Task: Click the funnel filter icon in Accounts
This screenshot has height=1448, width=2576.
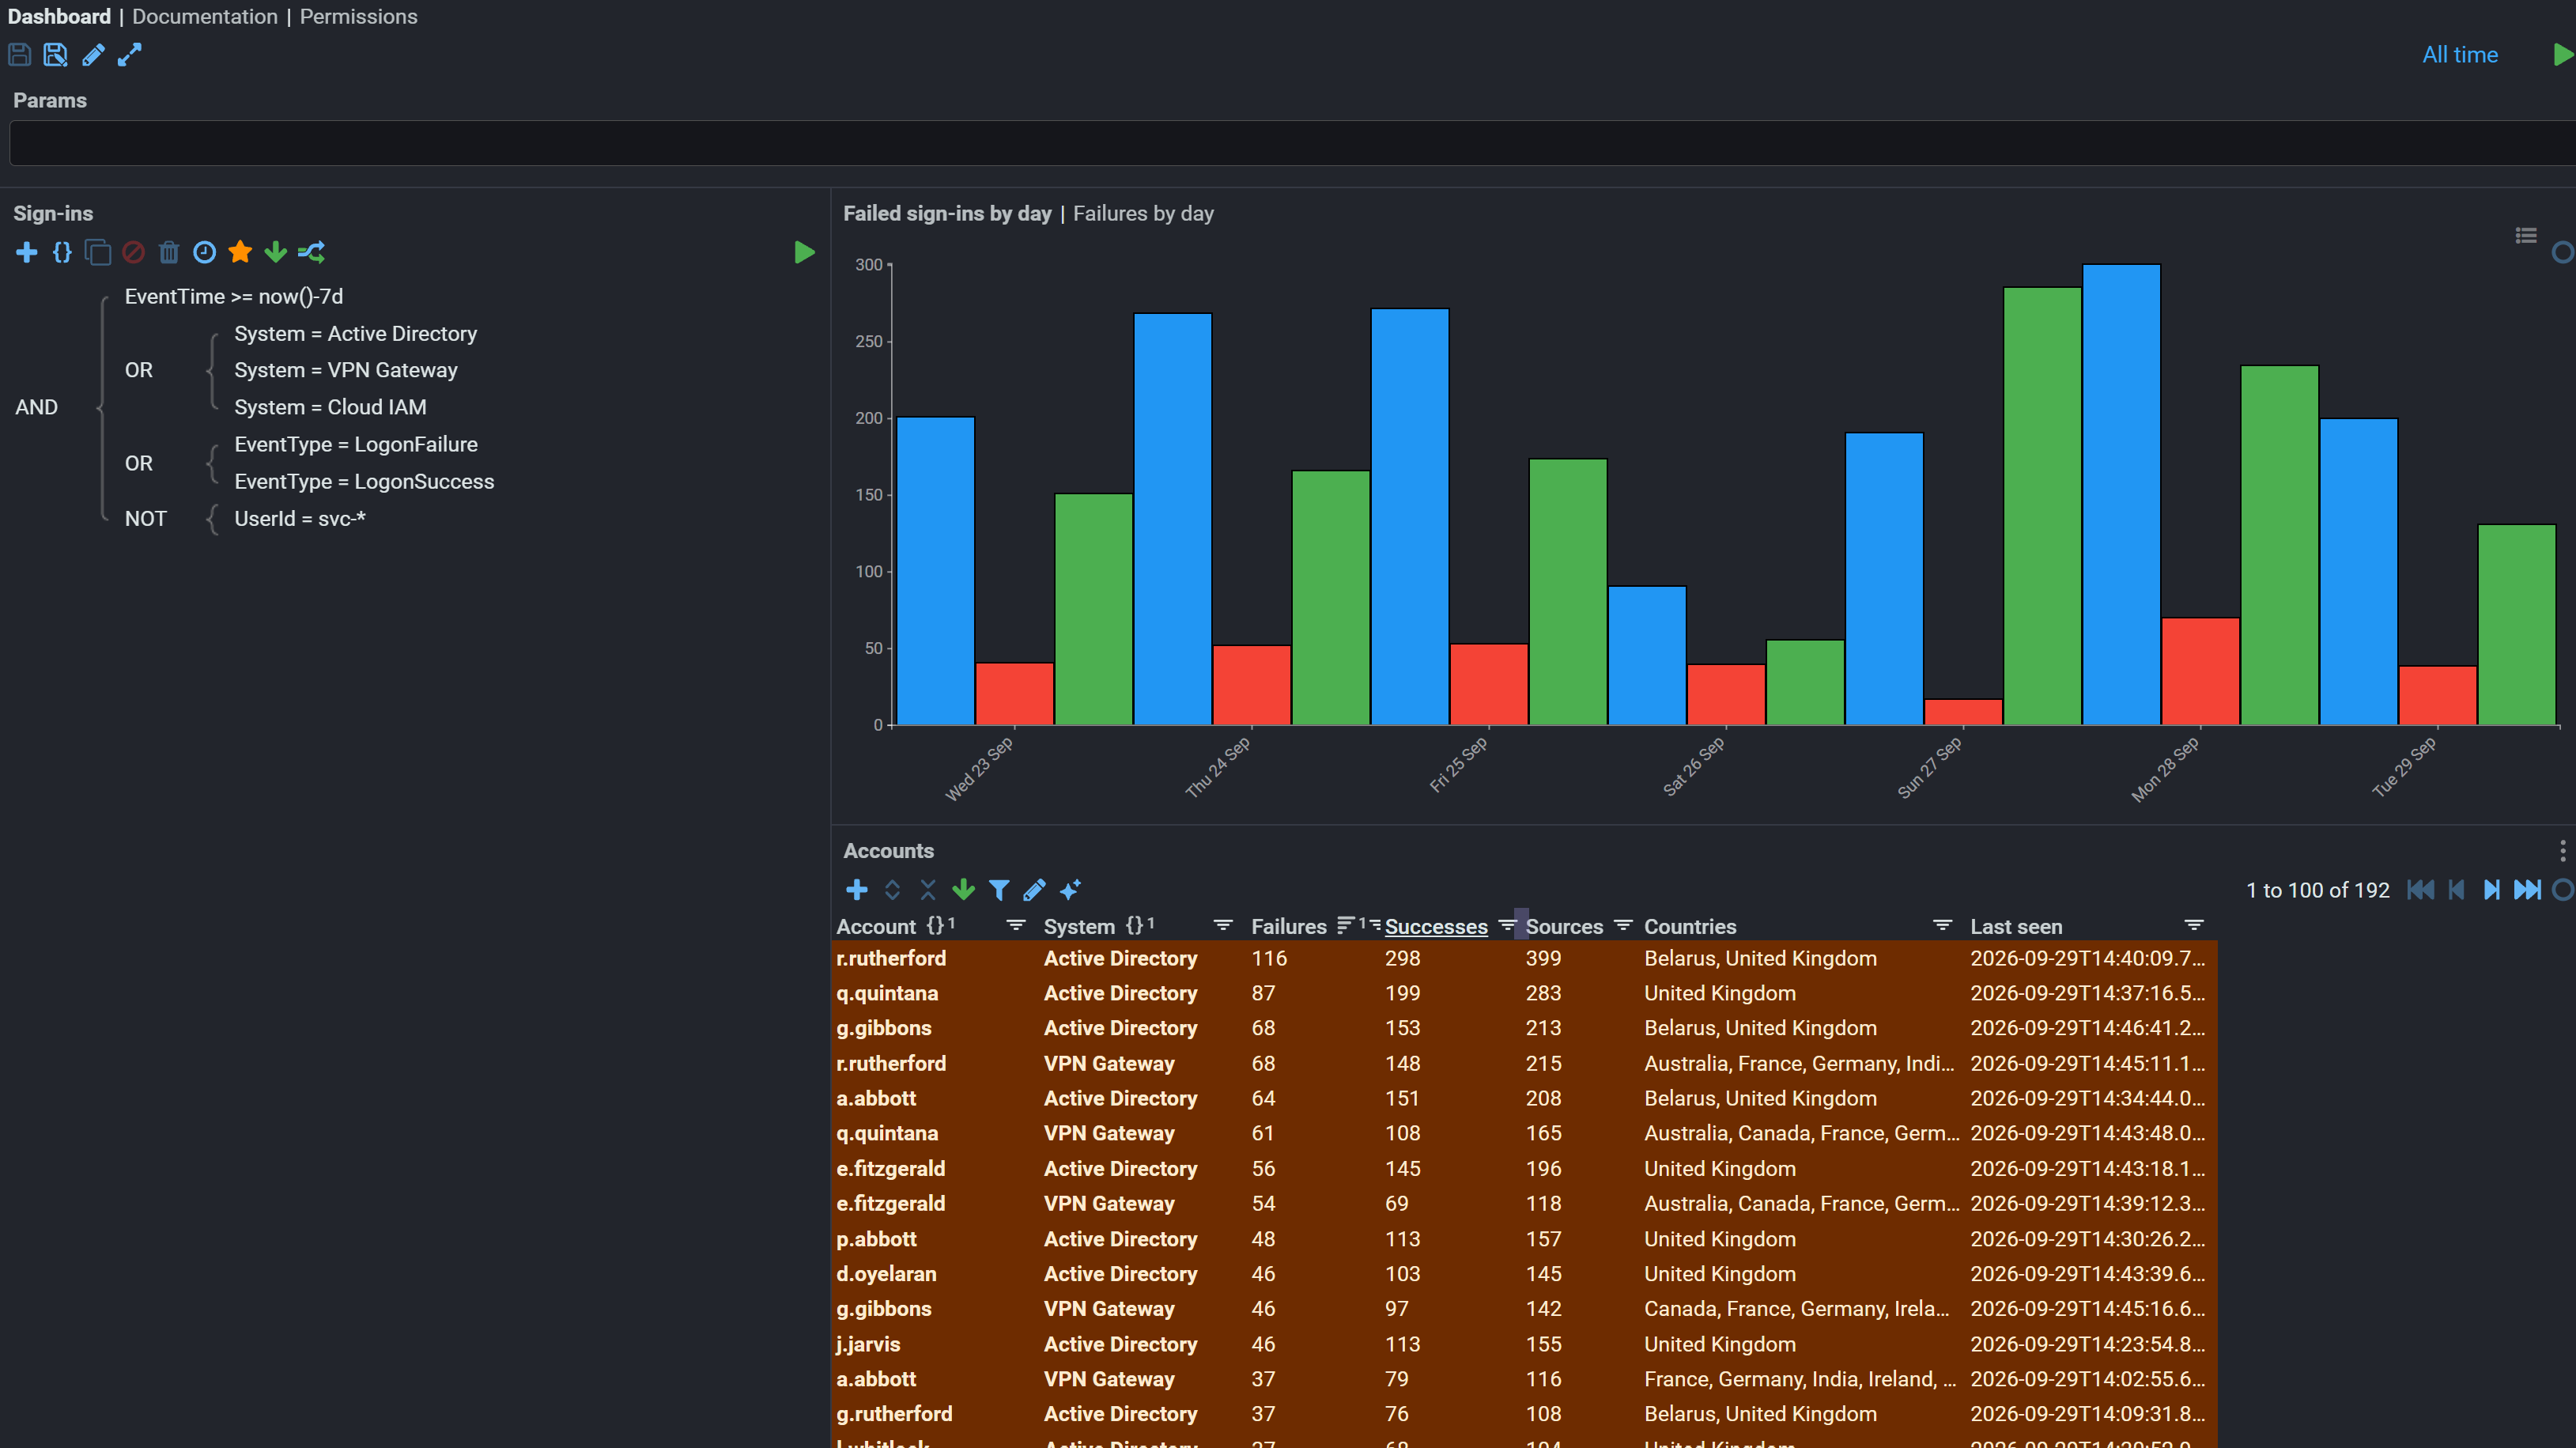Action: 999,890
